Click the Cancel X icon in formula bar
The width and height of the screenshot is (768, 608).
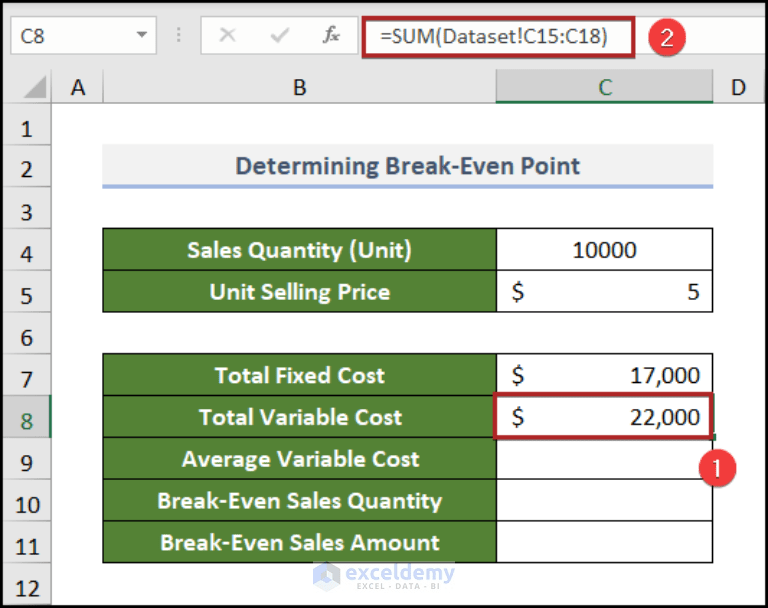[228, 35]
